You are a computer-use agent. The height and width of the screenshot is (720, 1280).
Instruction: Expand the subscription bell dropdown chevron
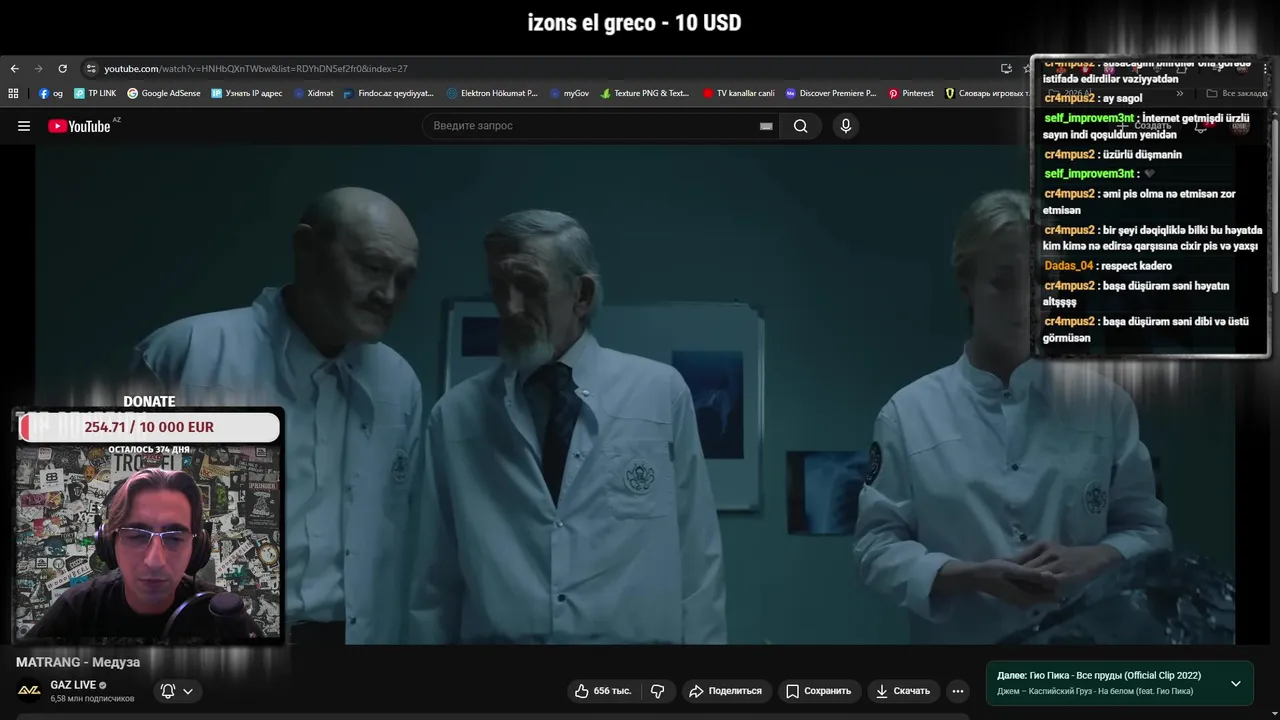188,691
